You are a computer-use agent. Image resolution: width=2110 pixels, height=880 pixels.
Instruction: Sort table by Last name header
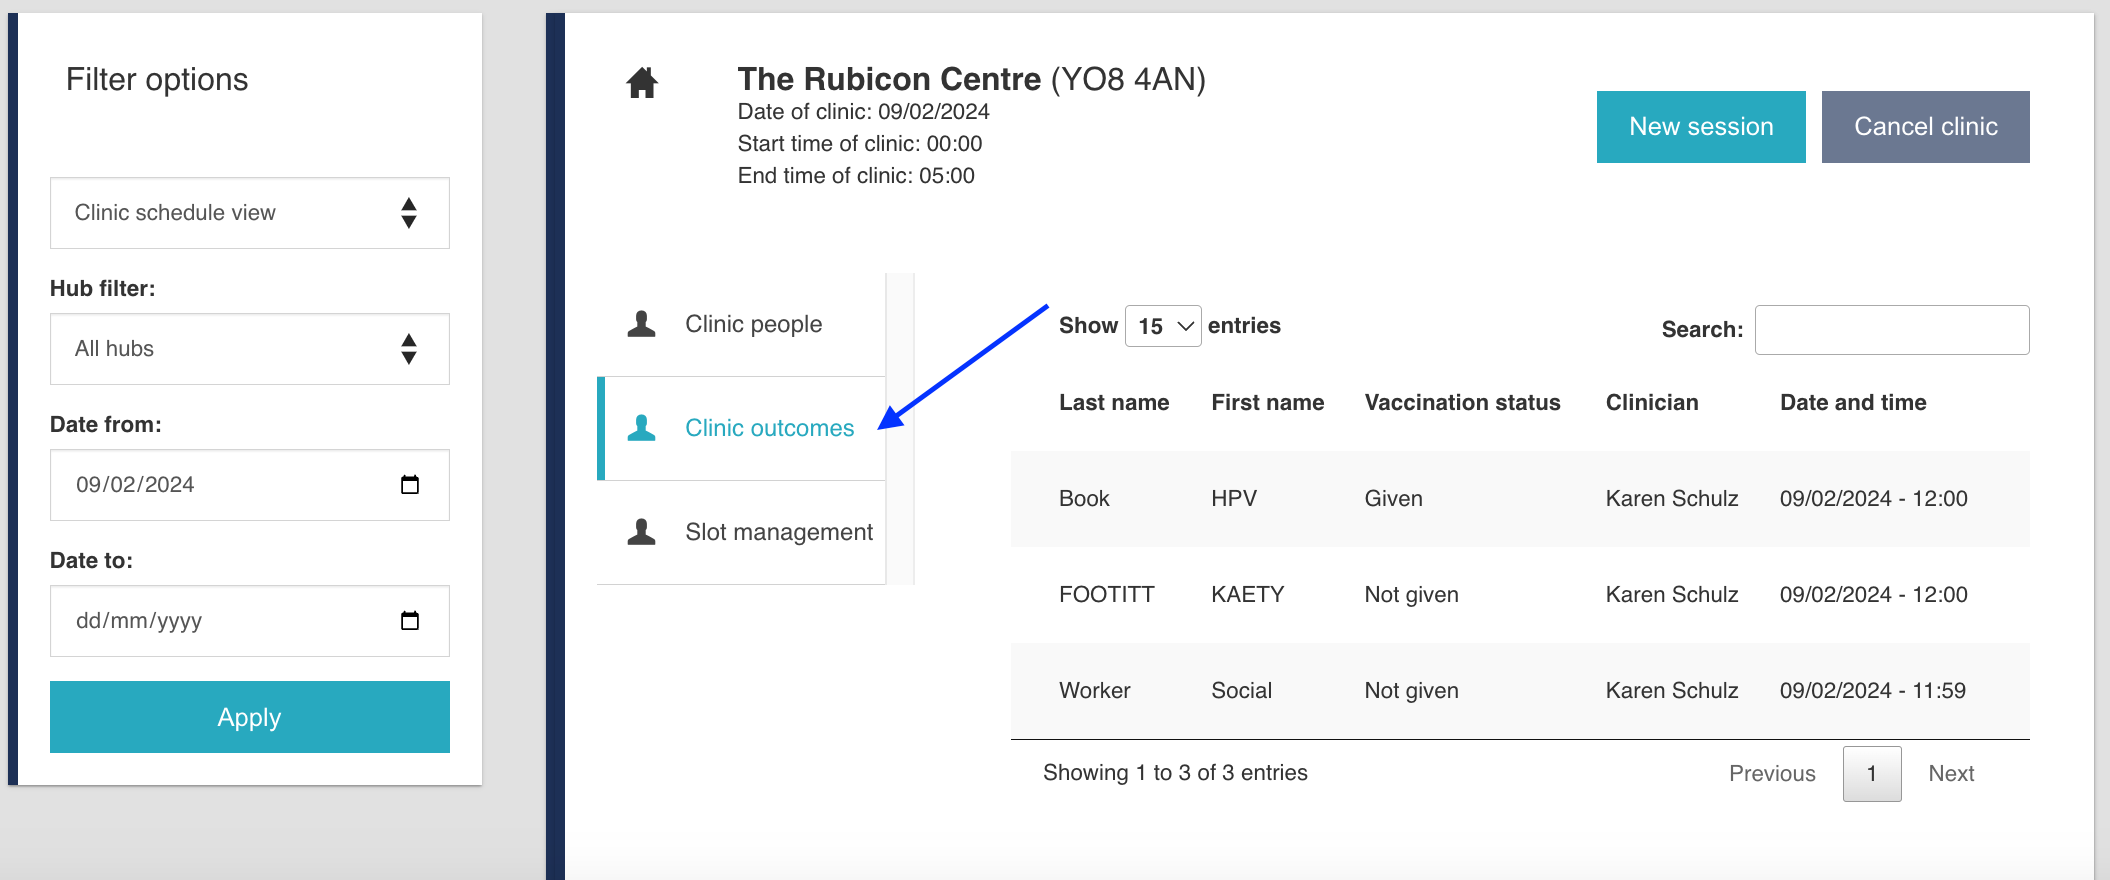click(1114, 403)
